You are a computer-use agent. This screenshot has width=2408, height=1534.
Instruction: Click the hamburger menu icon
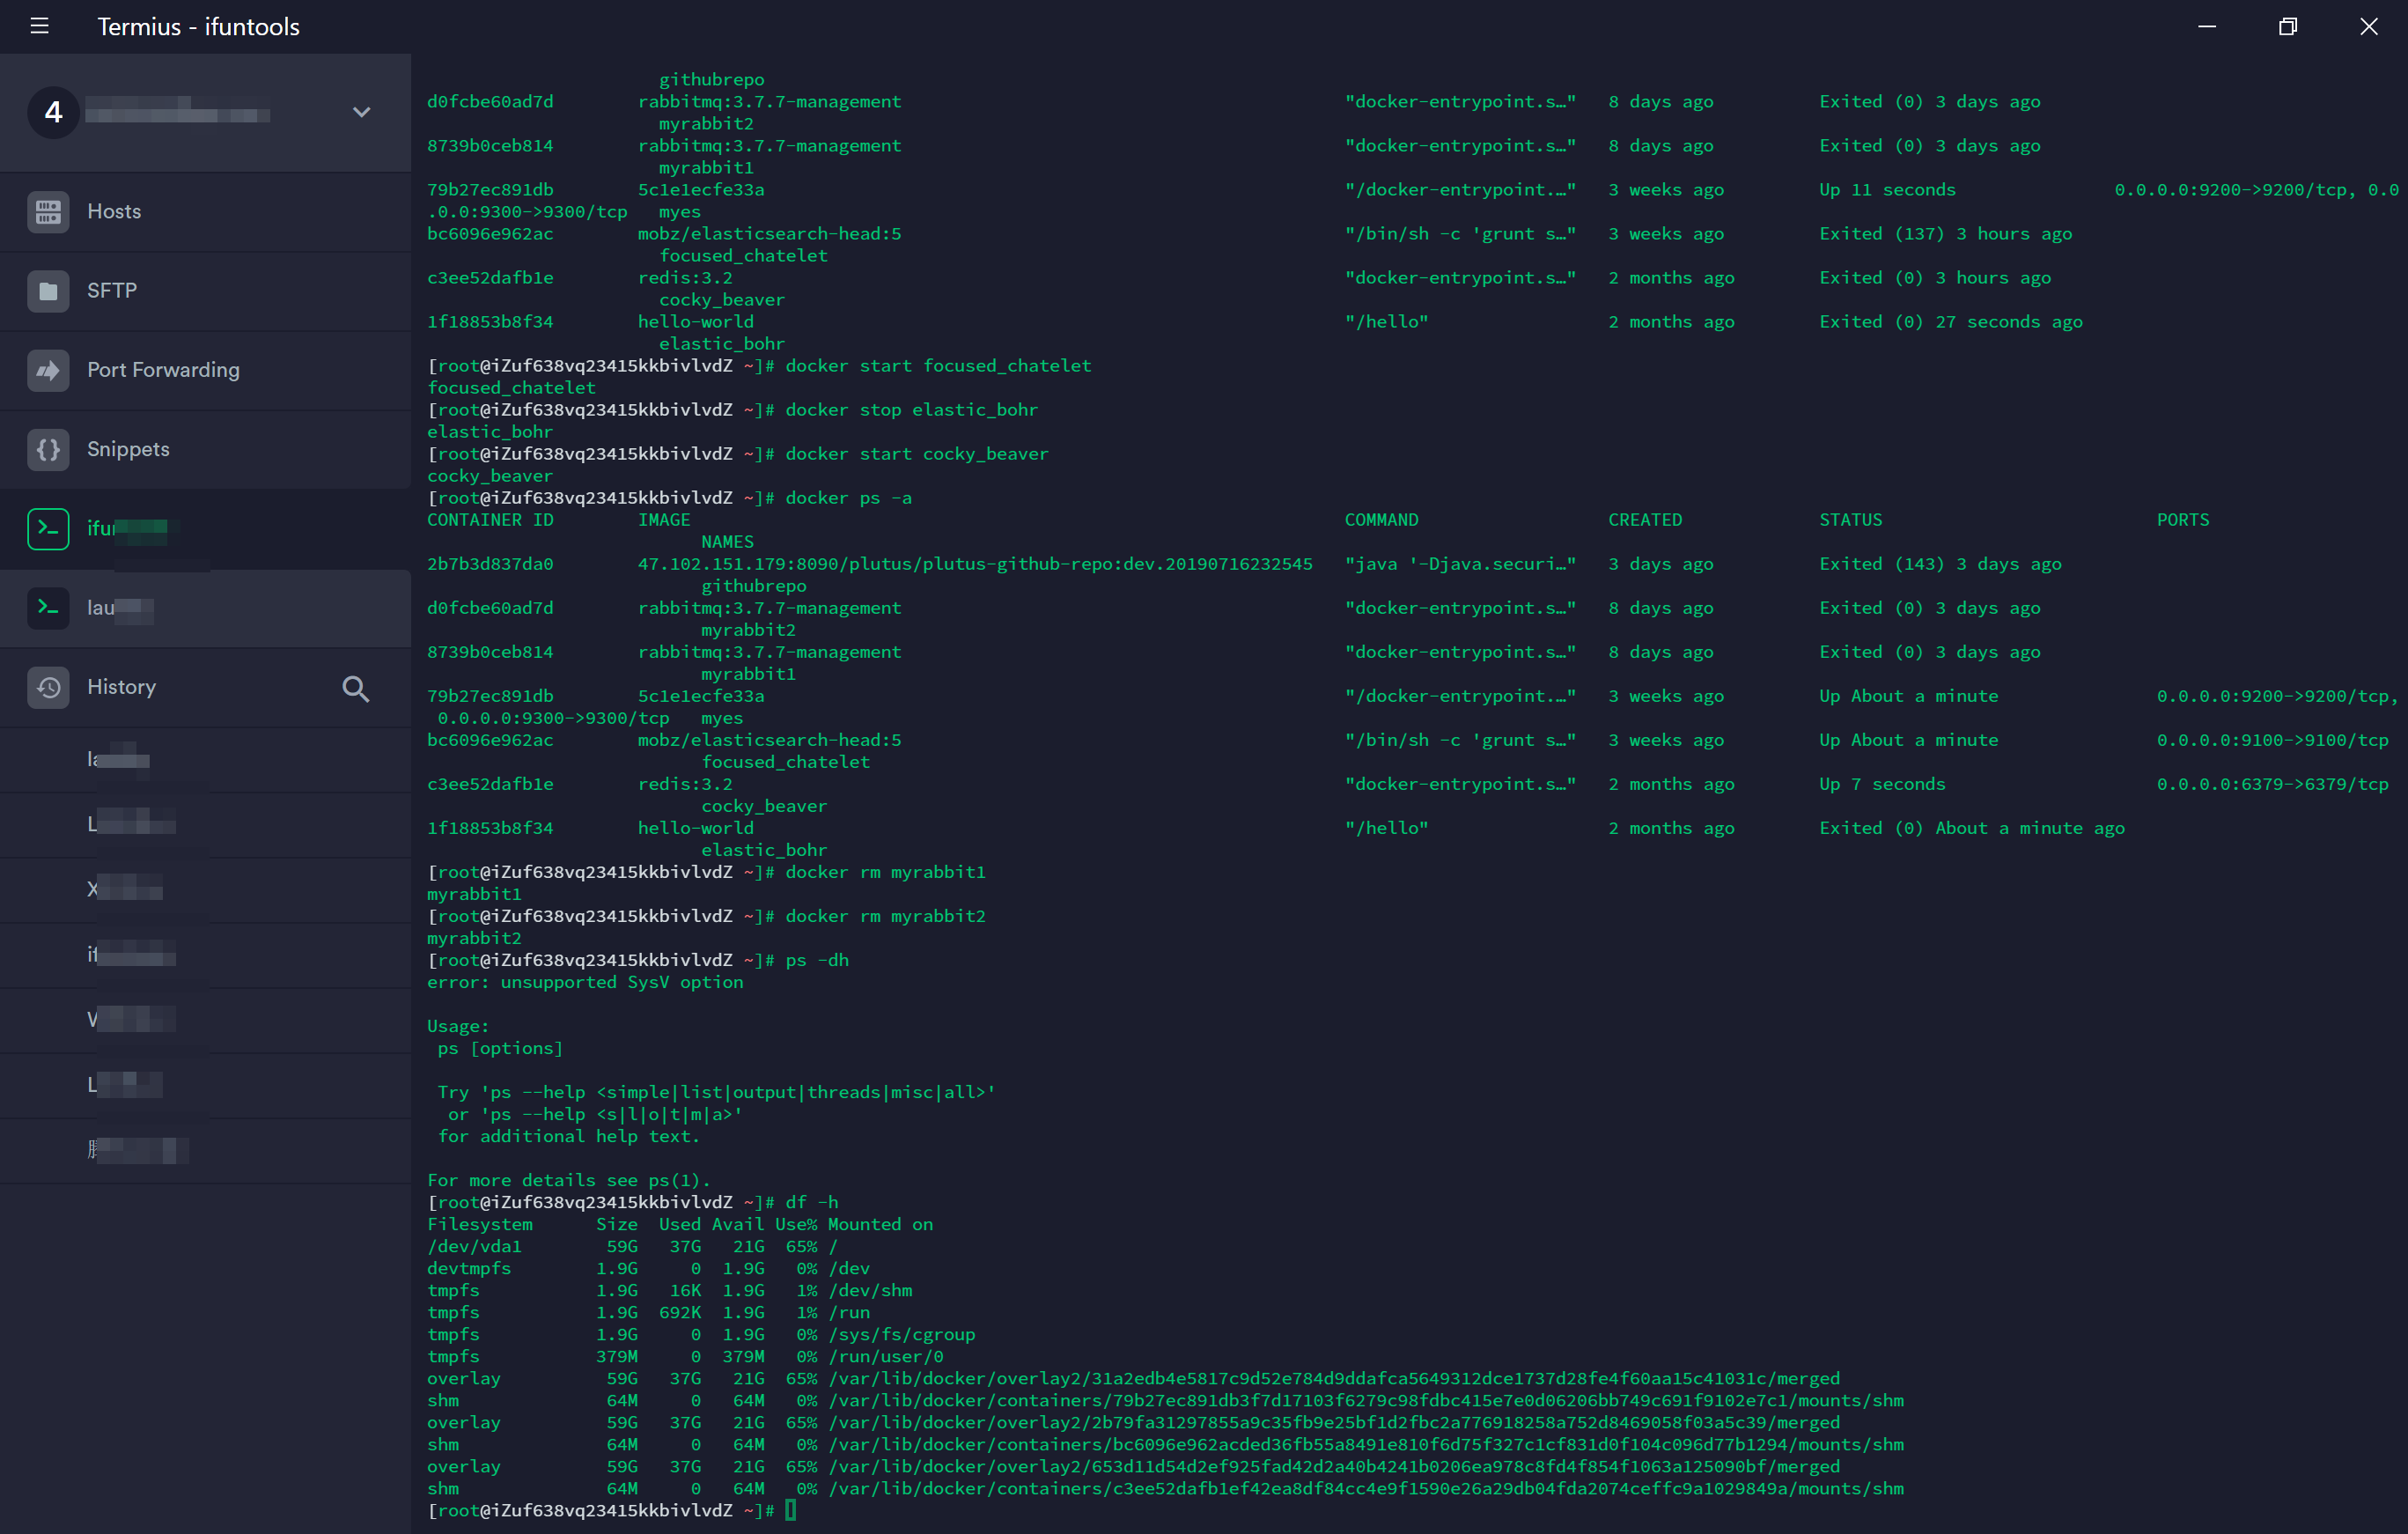[39, 26]
